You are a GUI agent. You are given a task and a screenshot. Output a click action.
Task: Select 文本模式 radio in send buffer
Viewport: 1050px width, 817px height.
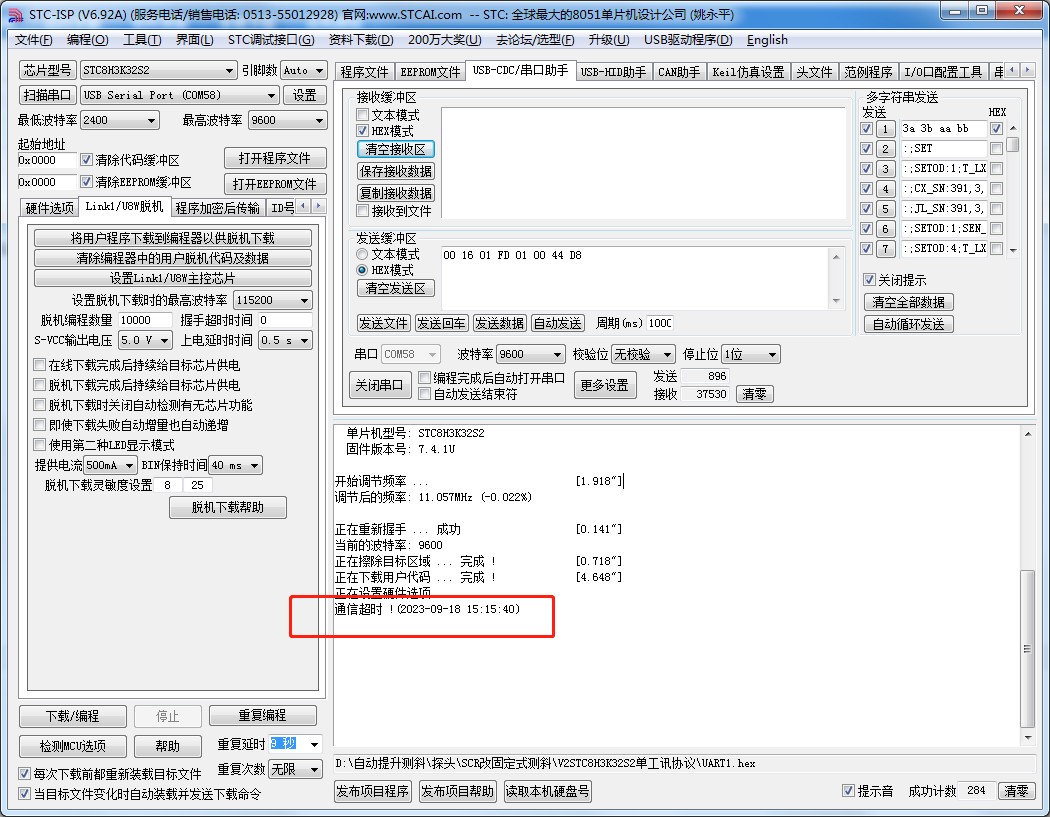362,254
